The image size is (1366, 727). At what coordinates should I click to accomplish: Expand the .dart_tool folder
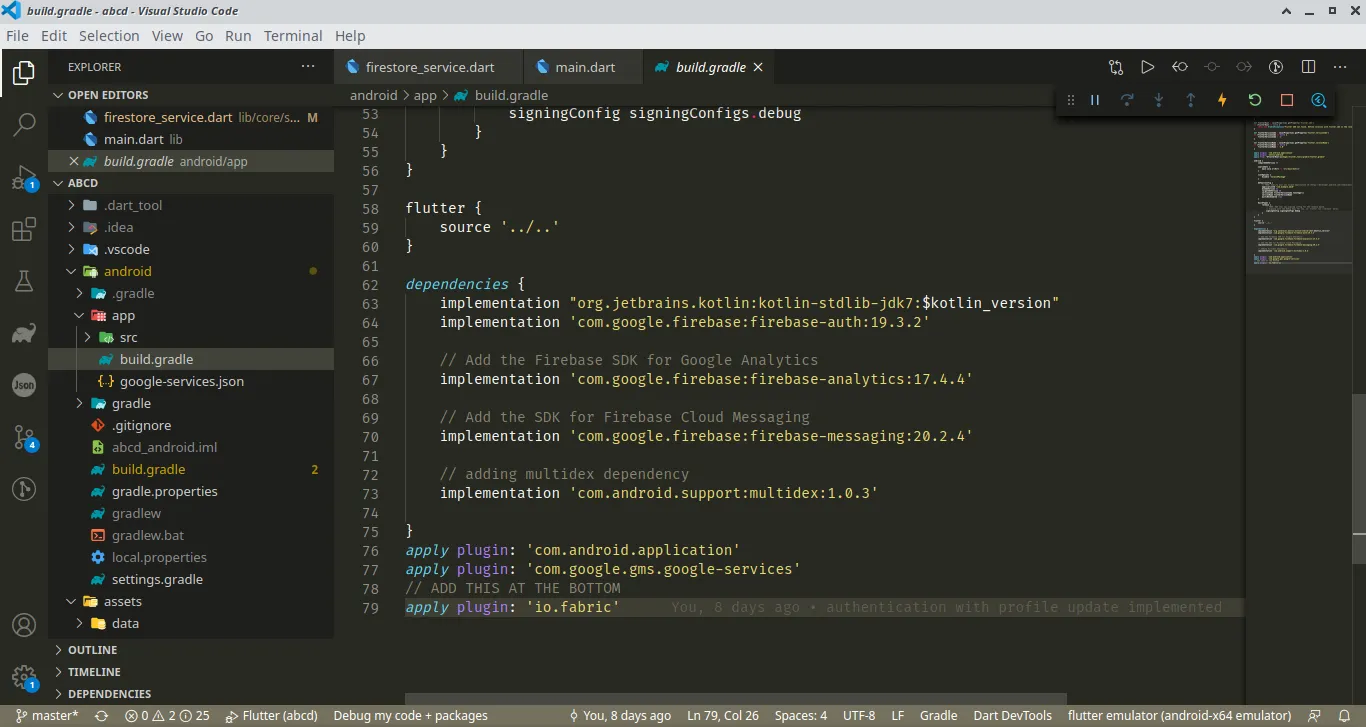pyautogui.click(x=132, y=205)
